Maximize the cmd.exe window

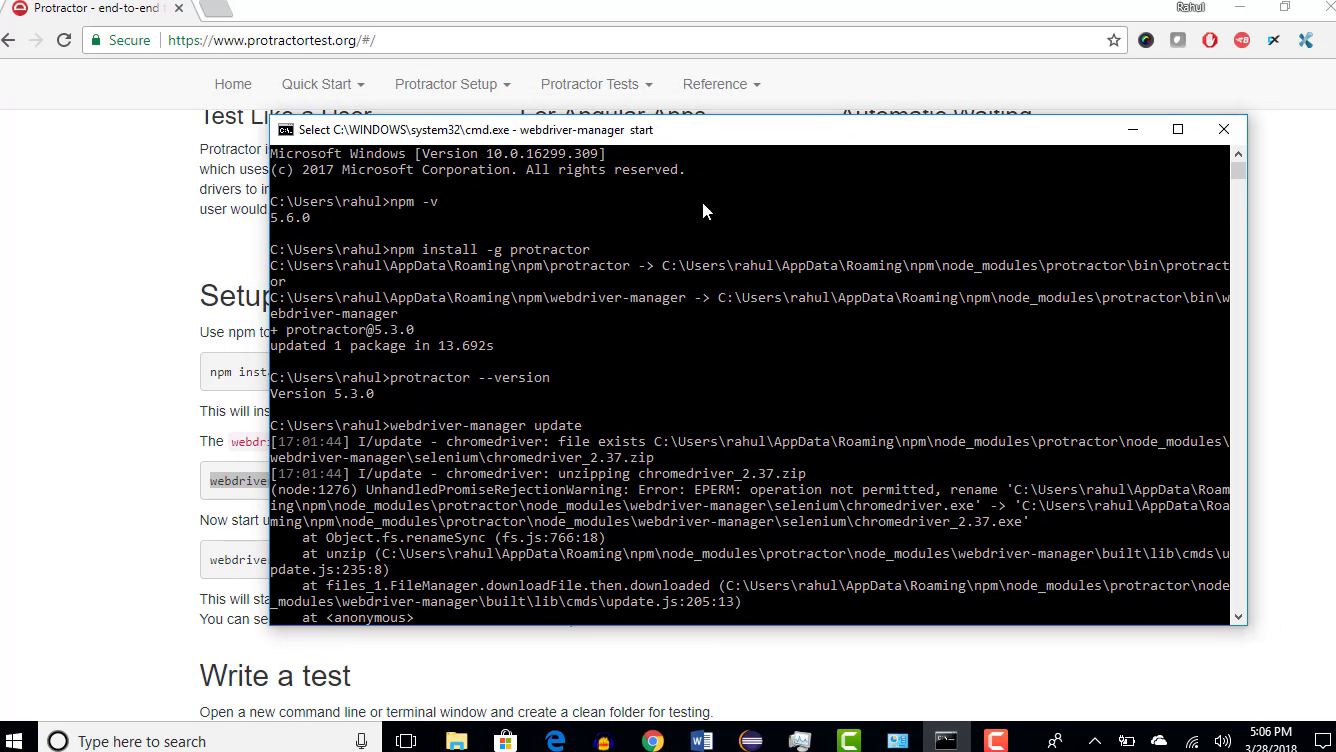(1178, 129)
